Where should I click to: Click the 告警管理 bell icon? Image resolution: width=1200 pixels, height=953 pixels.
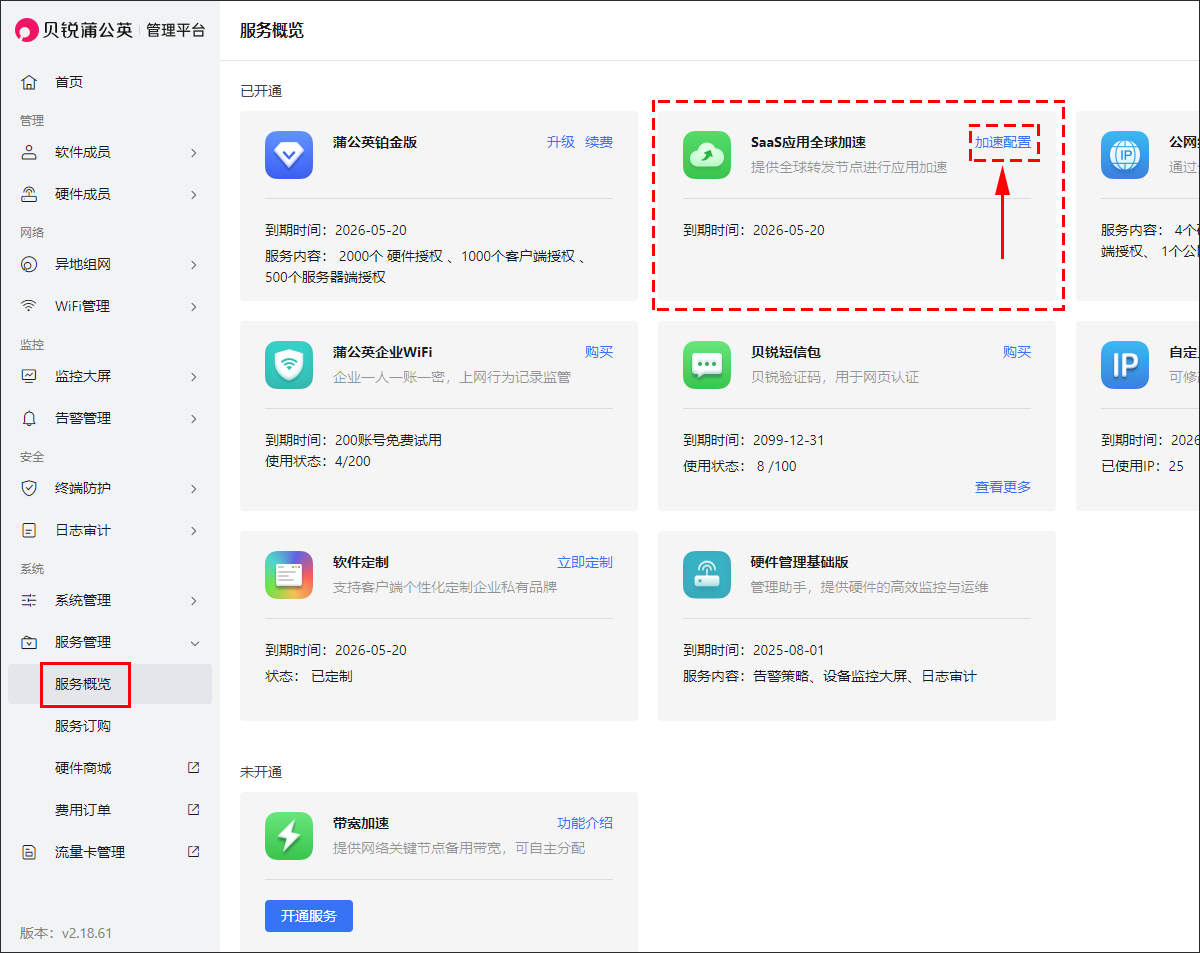29,418
